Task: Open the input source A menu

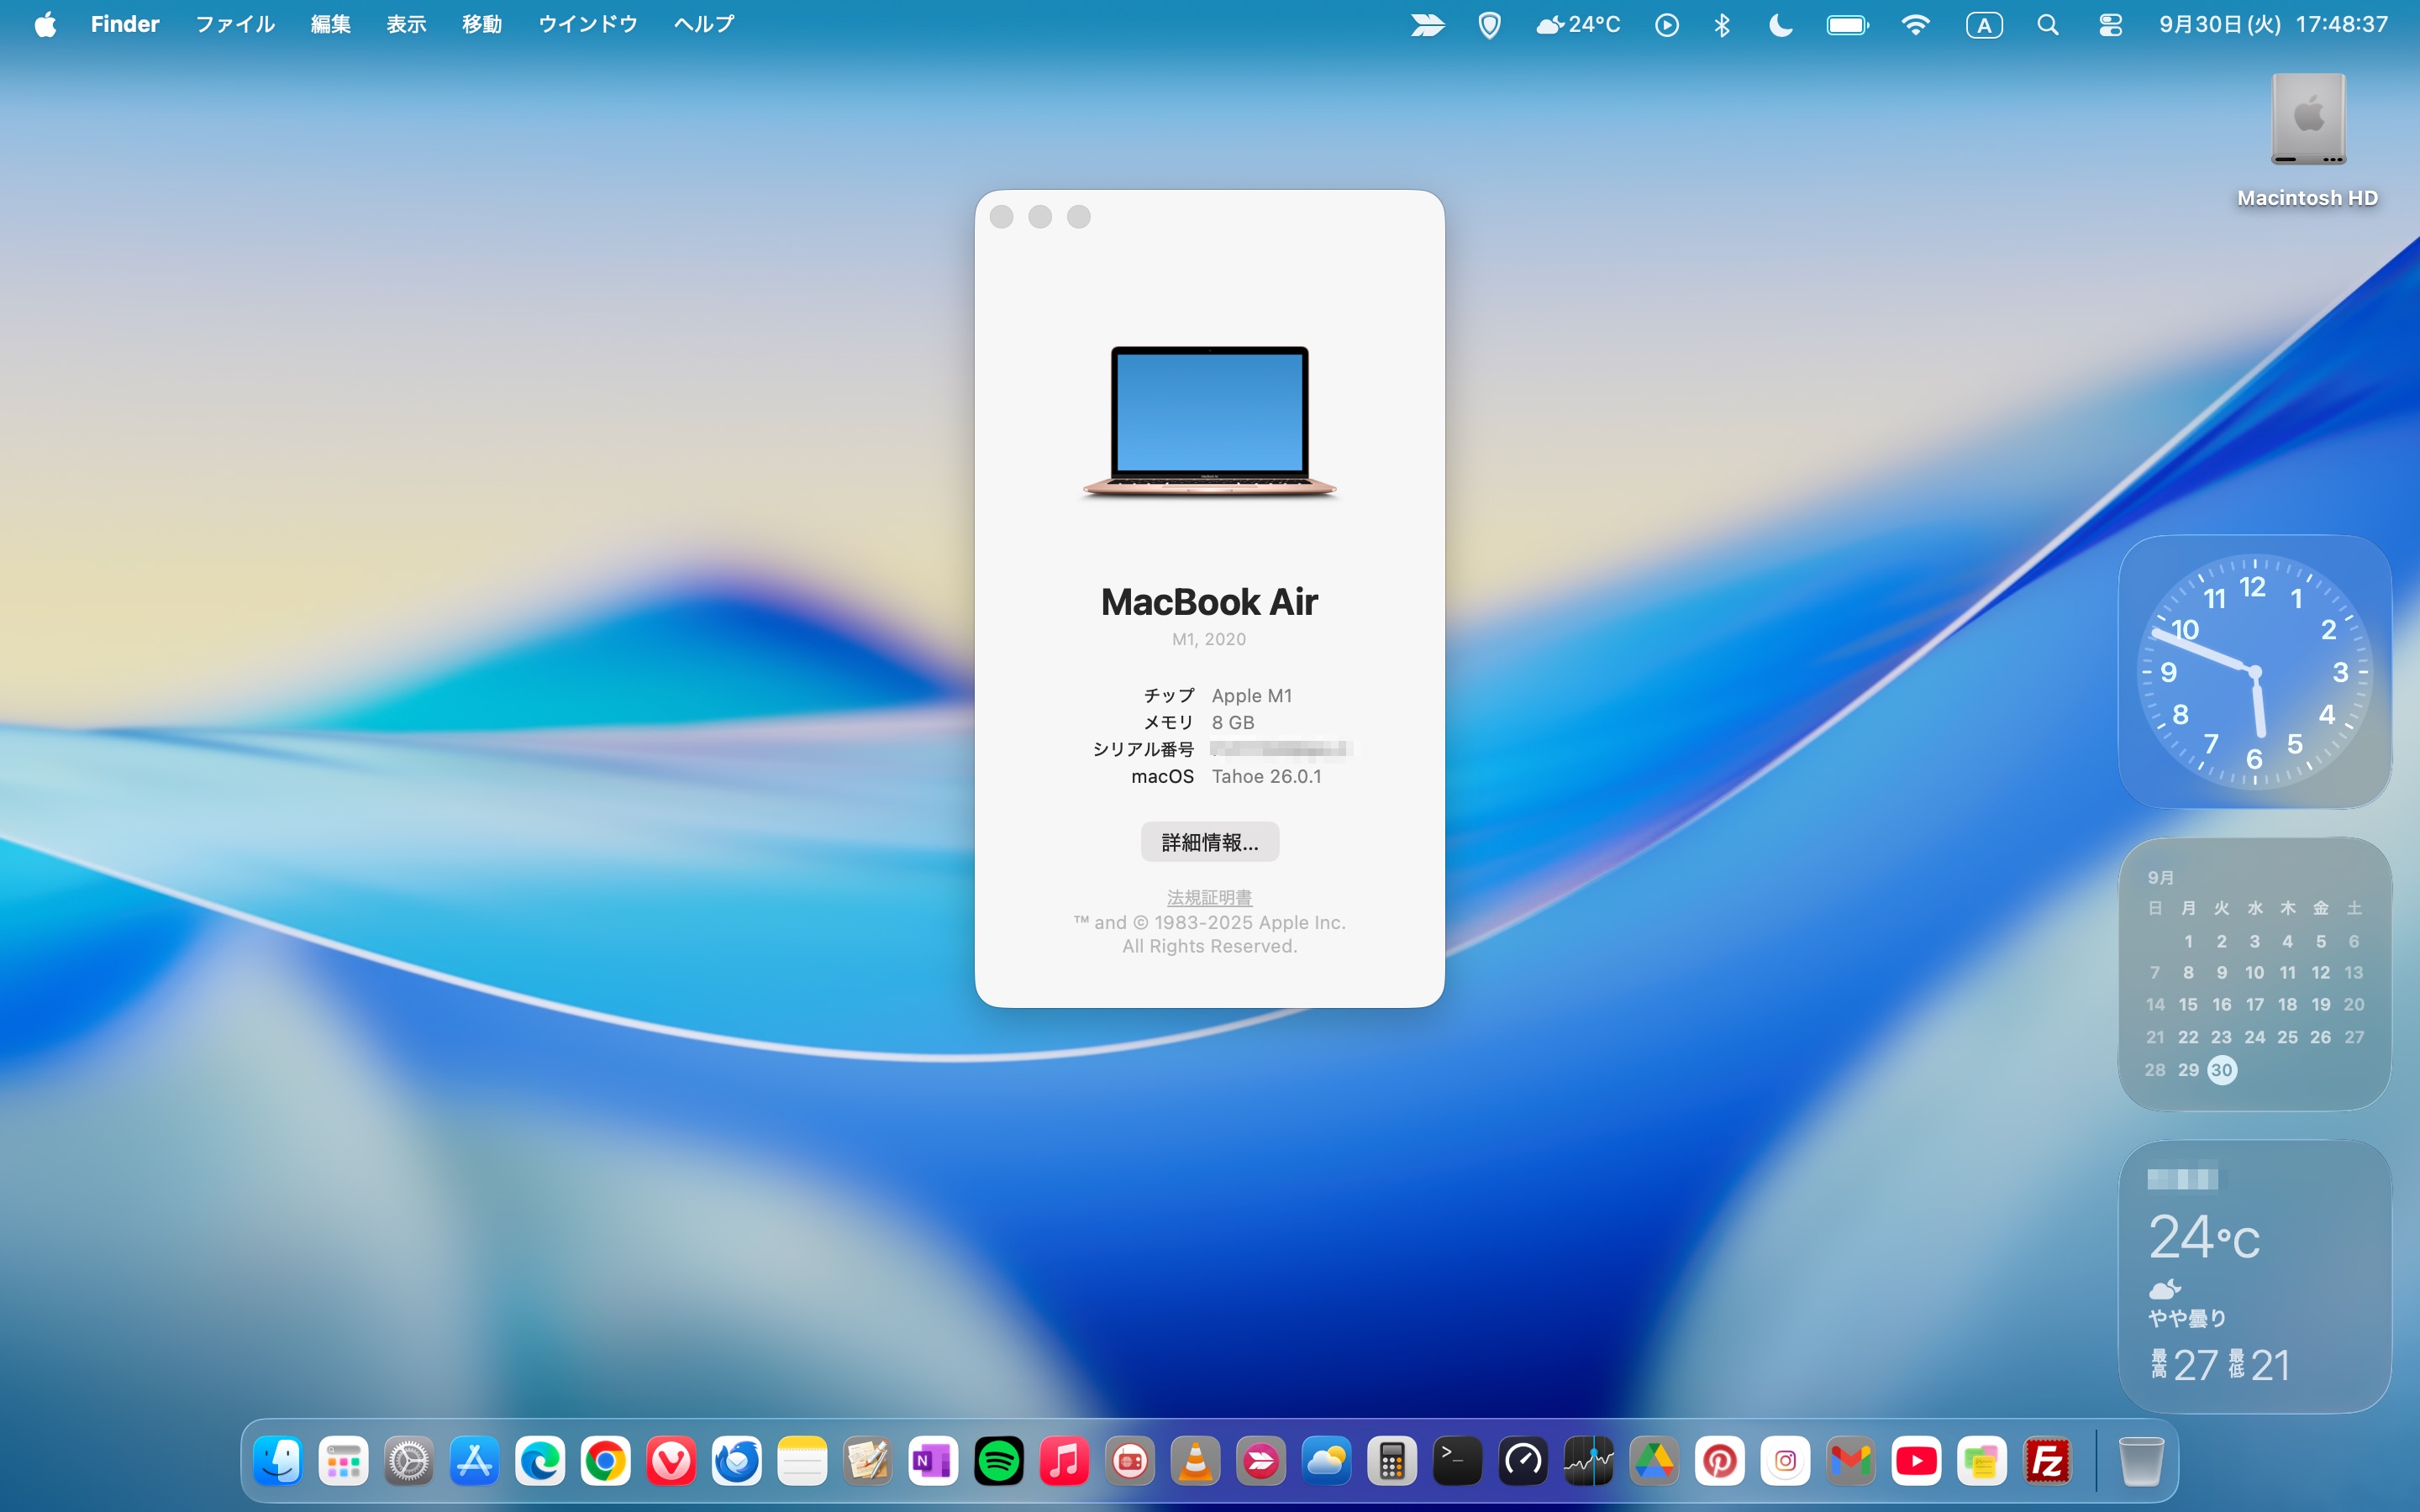Action: pos(1983,25)
